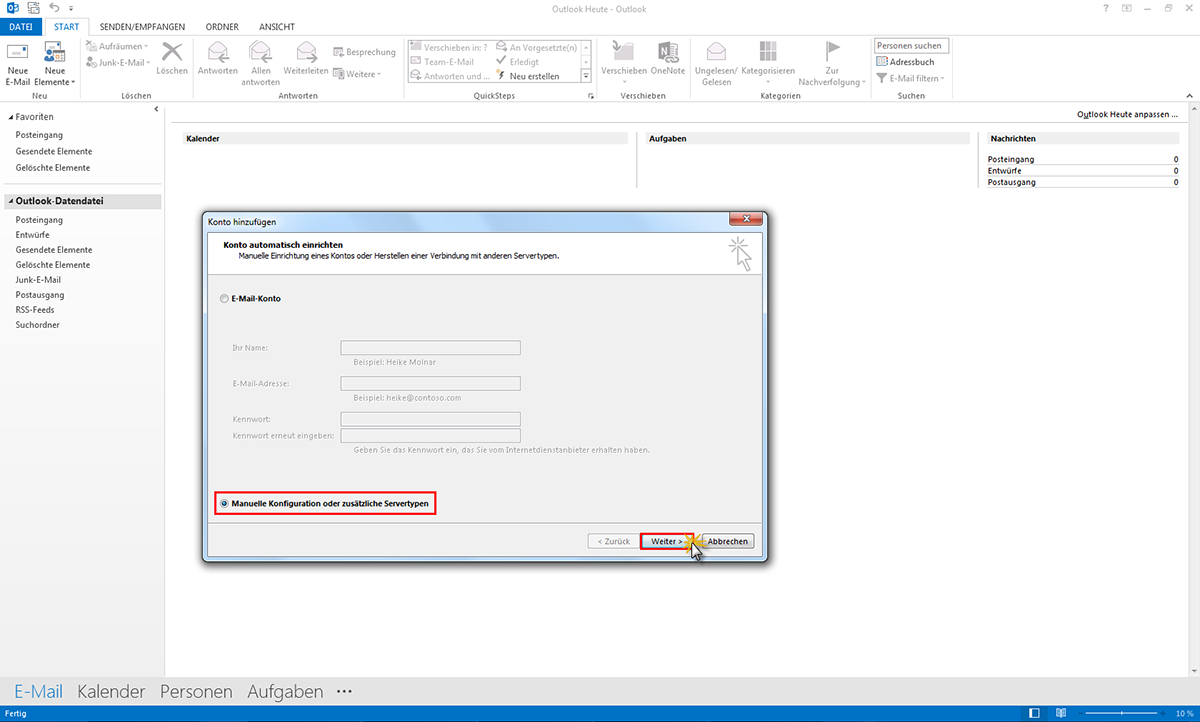Open the E-Mail filtern dropdown

pyautogui.click(x=910, y=78)
